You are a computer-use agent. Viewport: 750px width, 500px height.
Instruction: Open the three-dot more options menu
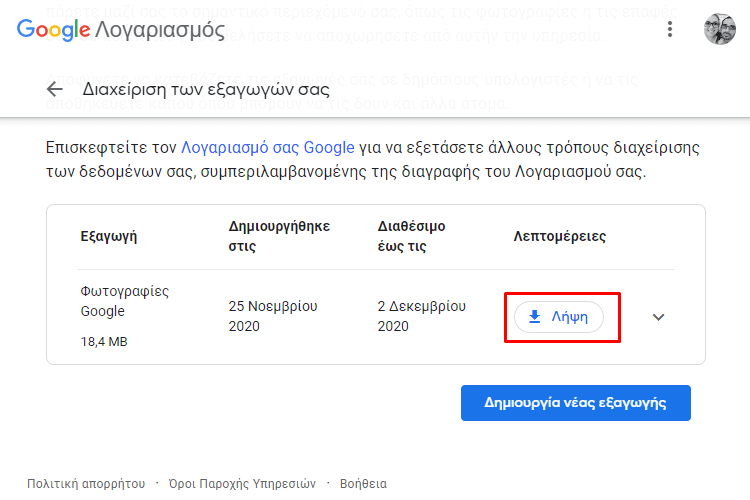point(670,30)
